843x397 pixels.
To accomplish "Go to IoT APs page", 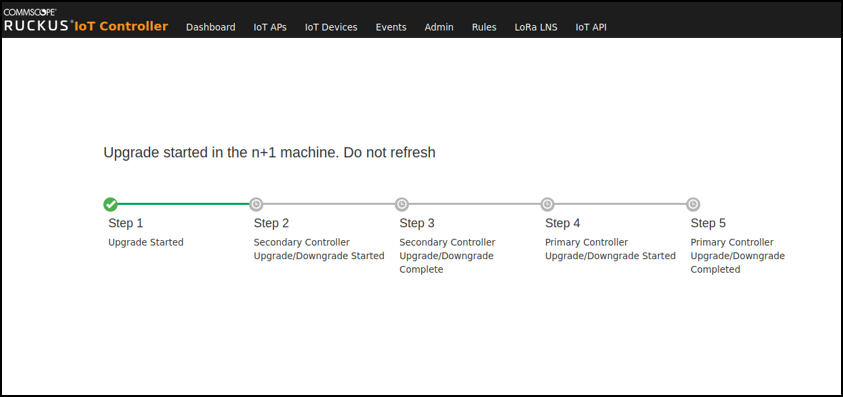I will 270,27.
